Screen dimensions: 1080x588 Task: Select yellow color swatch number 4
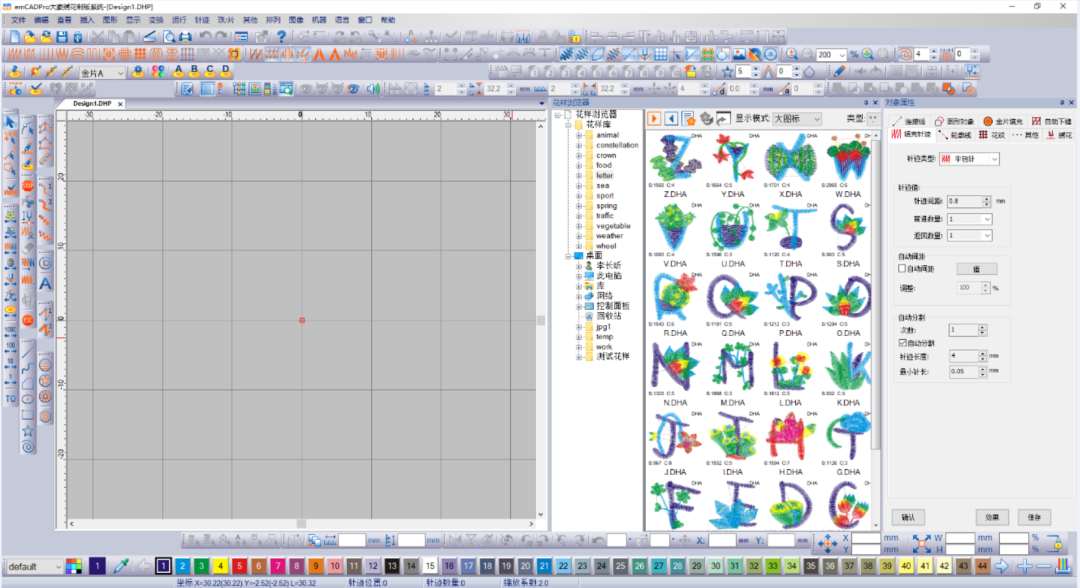coord(221,566)
